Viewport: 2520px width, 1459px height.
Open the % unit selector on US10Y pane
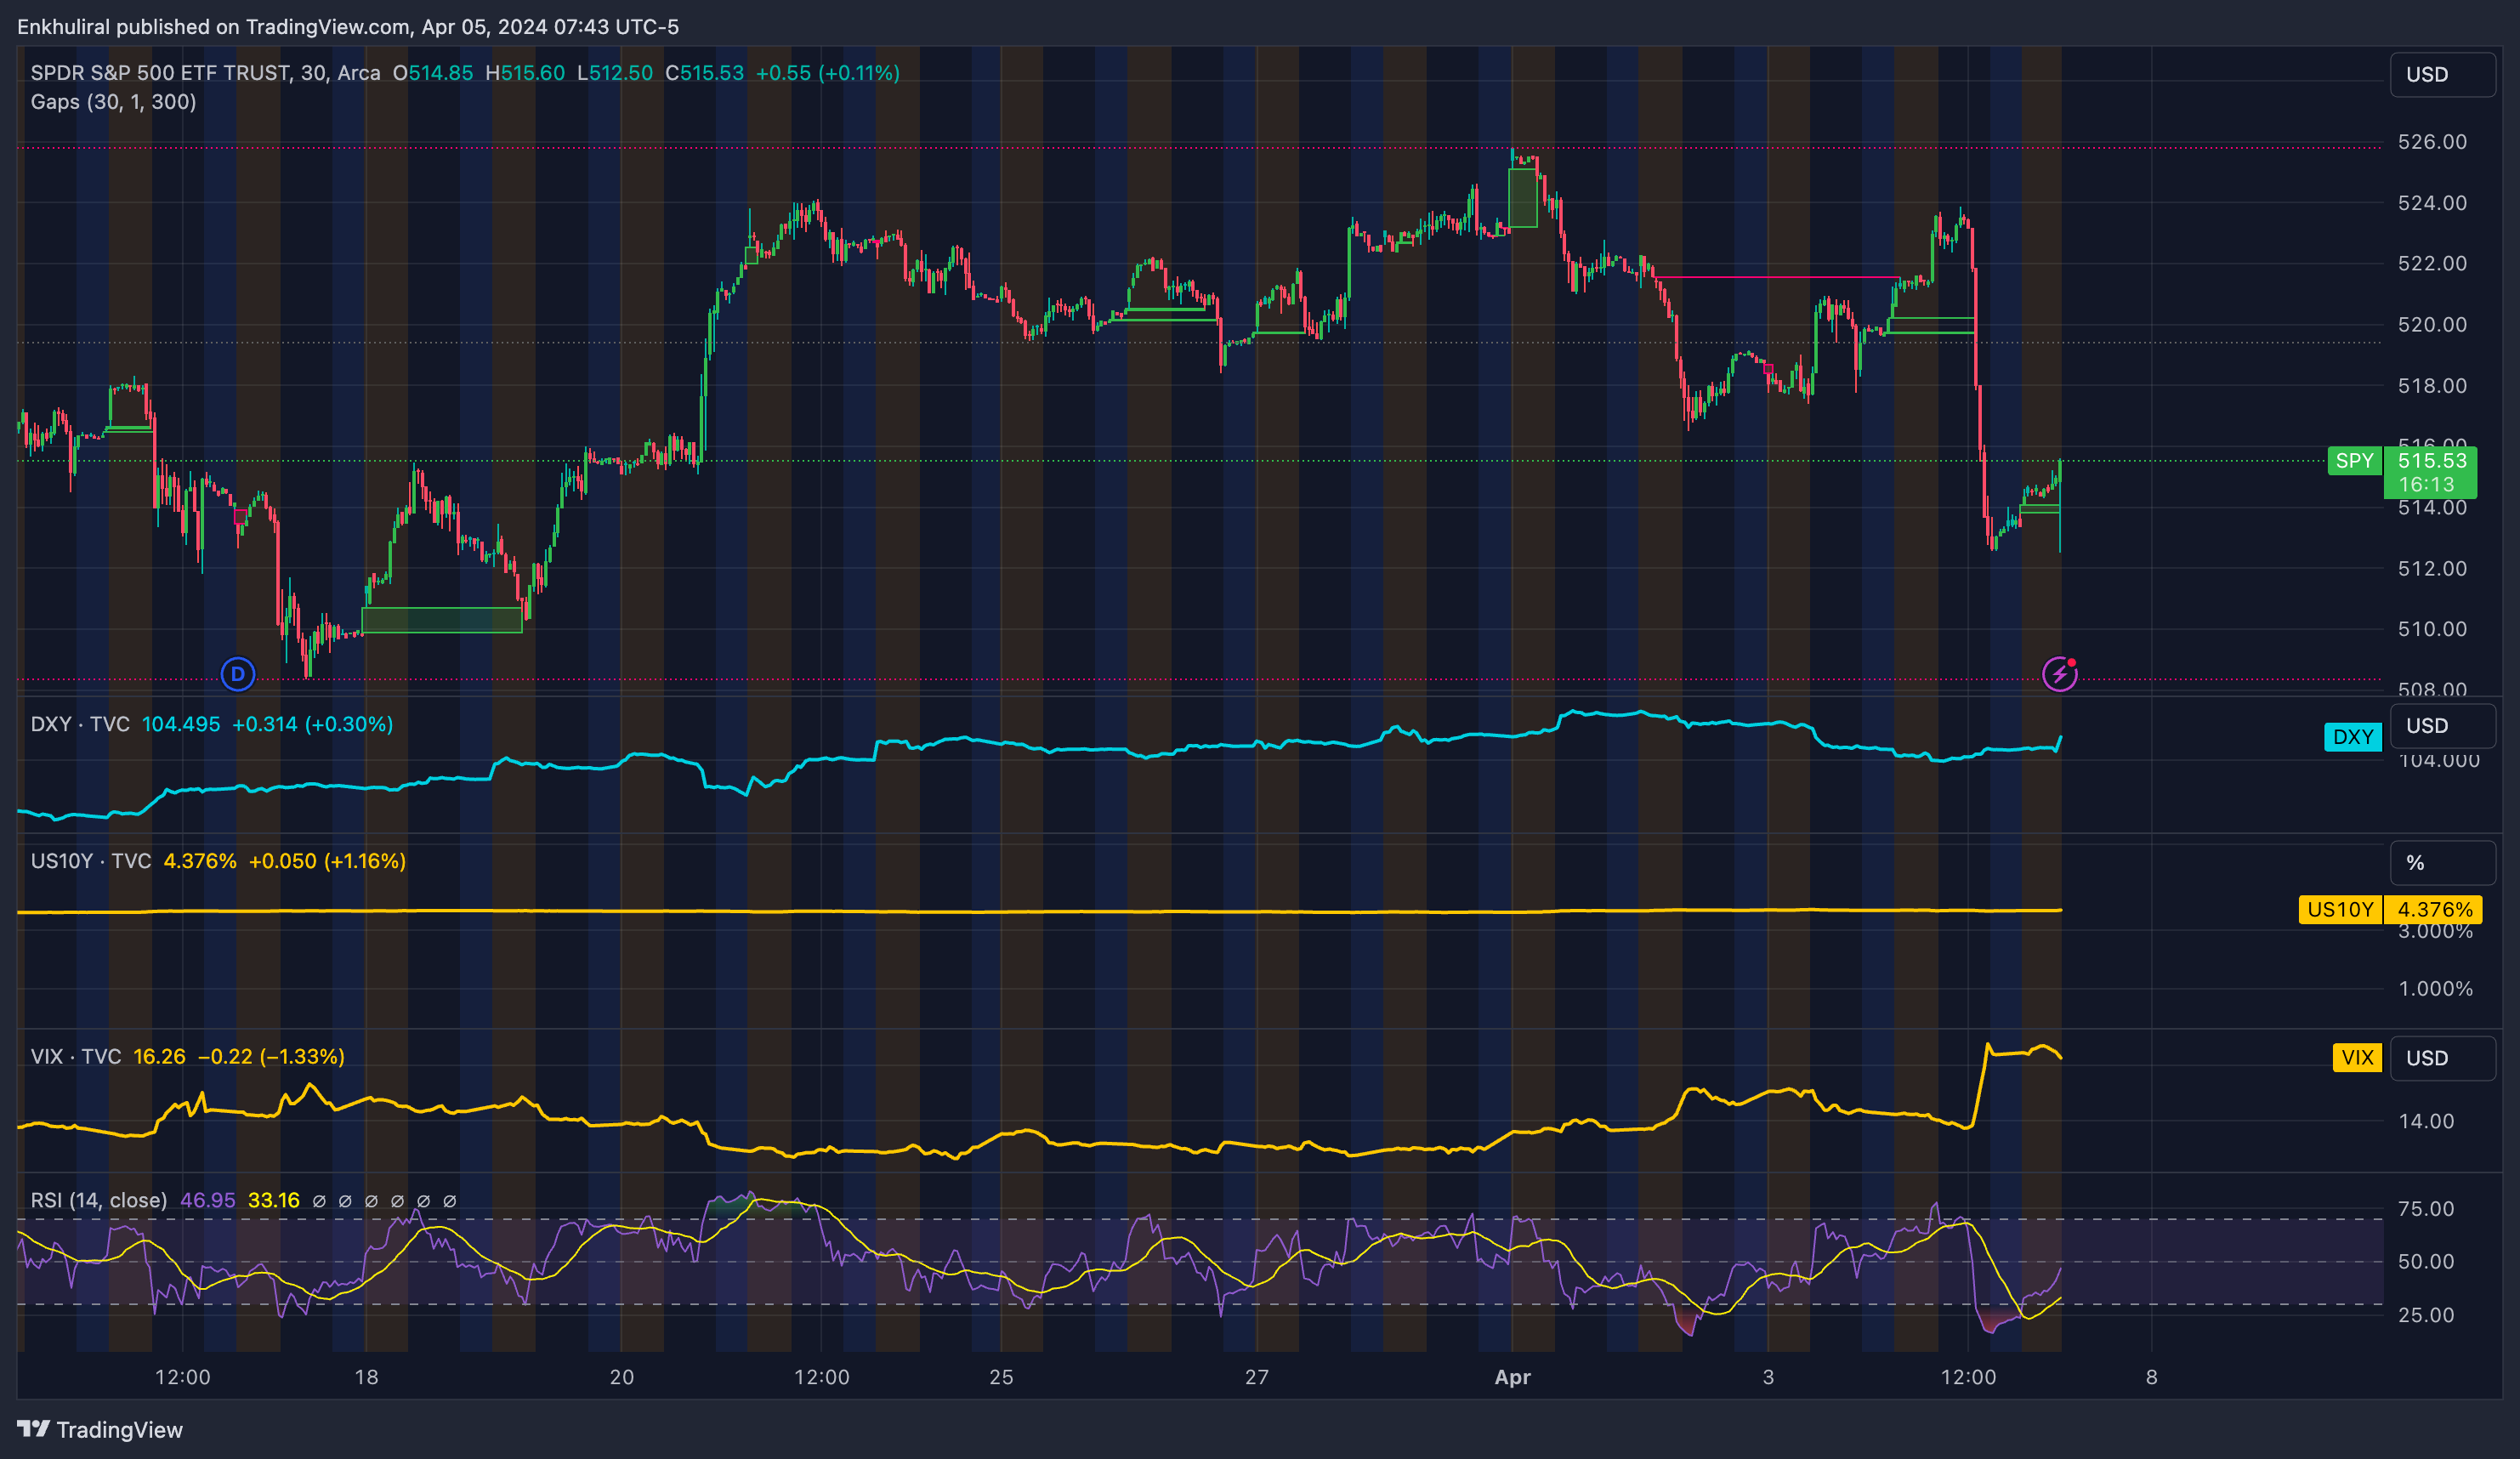tap(2441, 863)
